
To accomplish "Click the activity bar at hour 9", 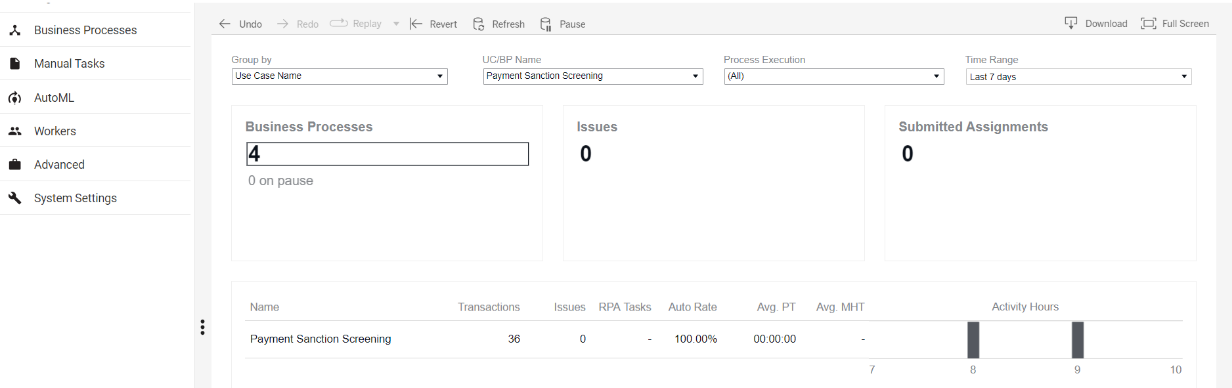I will pos(1078,340).
